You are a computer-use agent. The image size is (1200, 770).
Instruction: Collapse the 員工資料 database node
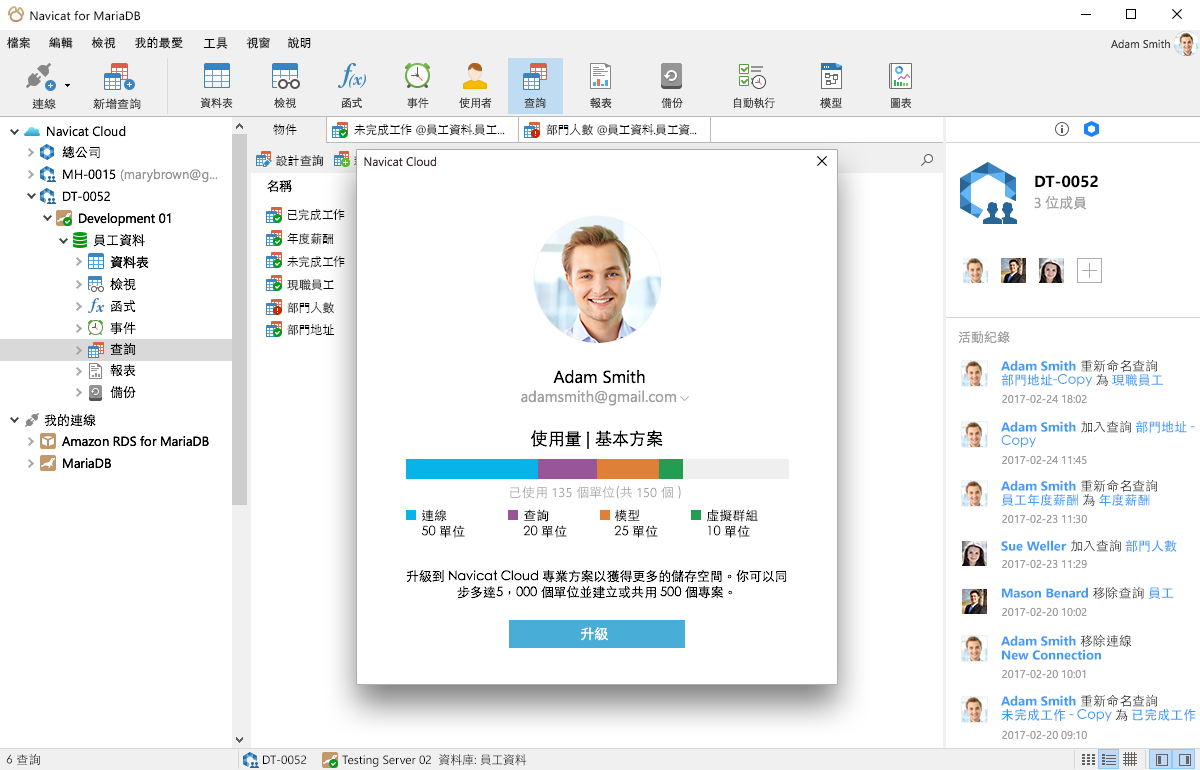pyautogui.click(x=63, y=240)
